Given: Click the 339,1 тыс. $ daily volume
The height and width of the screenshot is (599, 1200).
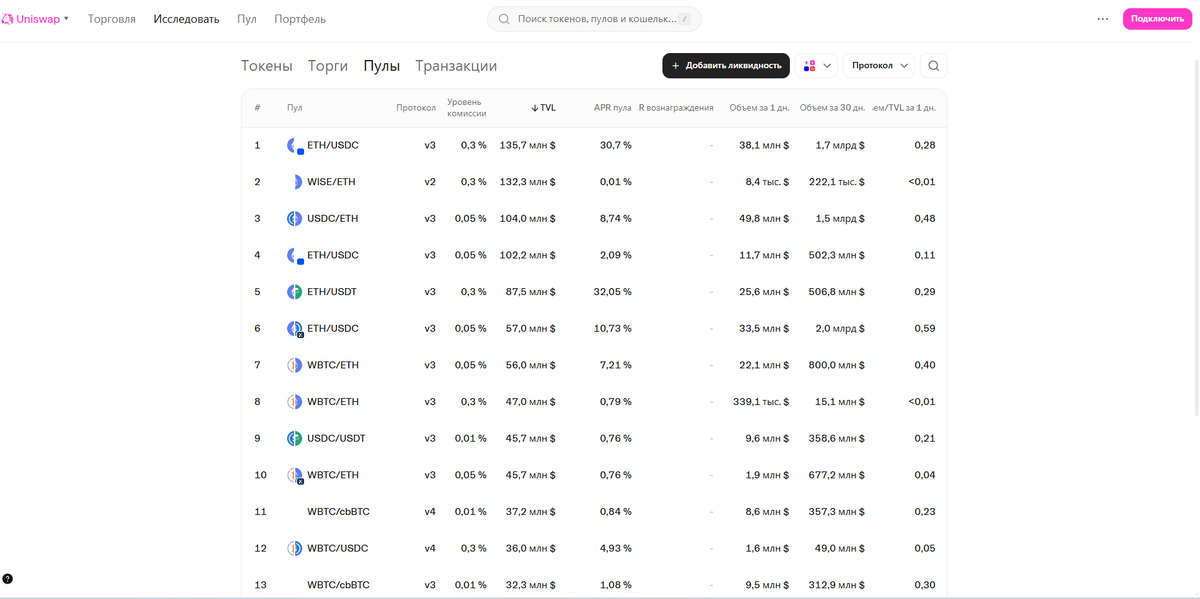Looking at the screenshot, I should click(x=761, y=402).
